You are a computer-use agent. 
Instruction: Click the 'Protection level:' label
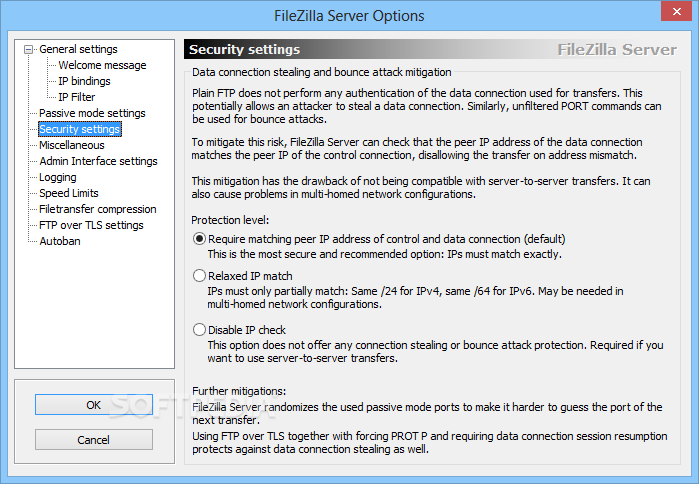click(230, 220)
